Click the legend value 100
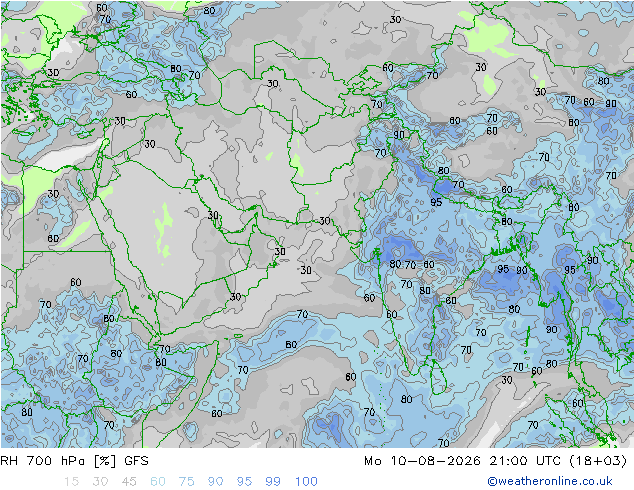Viewport: 634px width, 490px height. coord(306,482)
